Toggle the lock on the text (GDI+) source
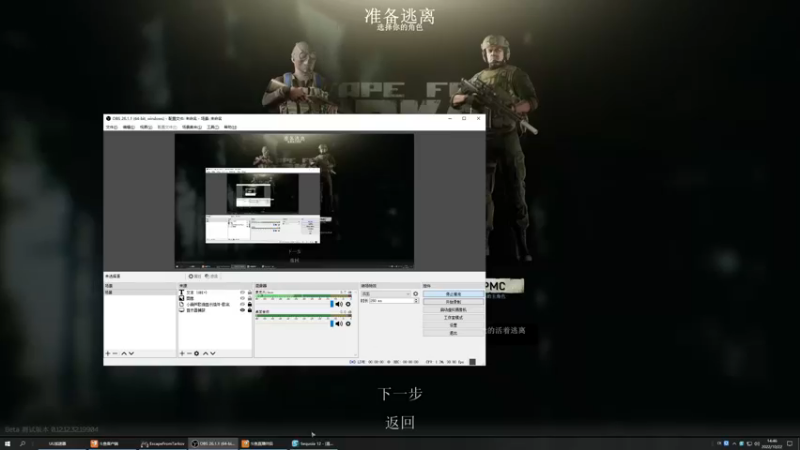Image resolution: width=800 pixels, height=450 pixels. click(x=249, y=292)
